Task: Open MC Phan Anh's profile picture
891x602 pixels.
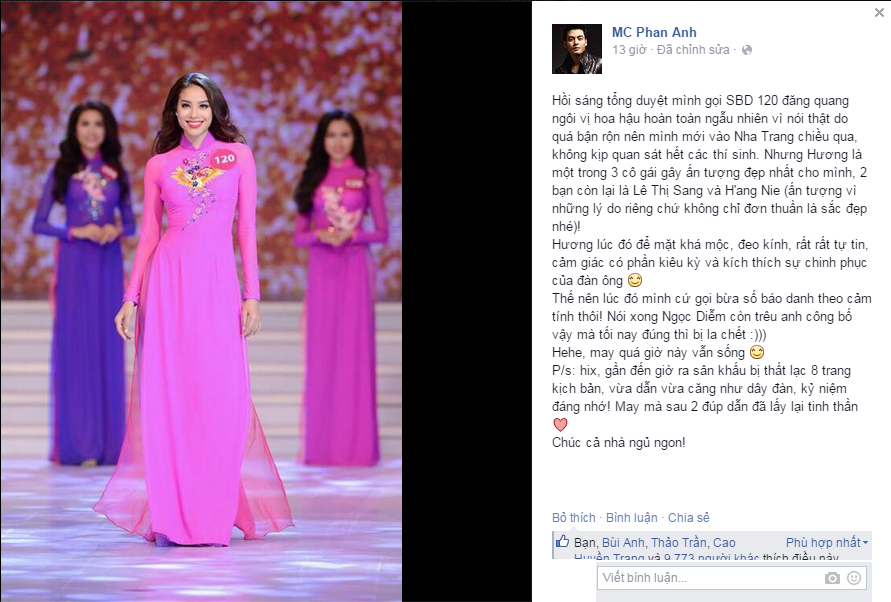Action: pos(577,49)
